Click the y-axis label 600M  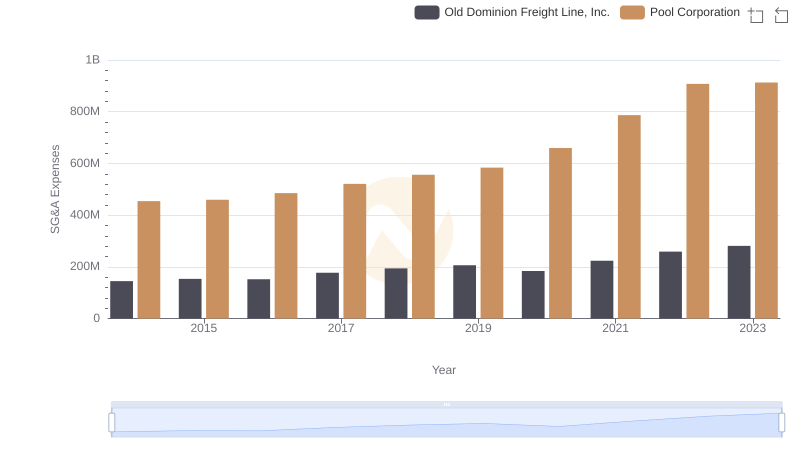coord(85,163)
